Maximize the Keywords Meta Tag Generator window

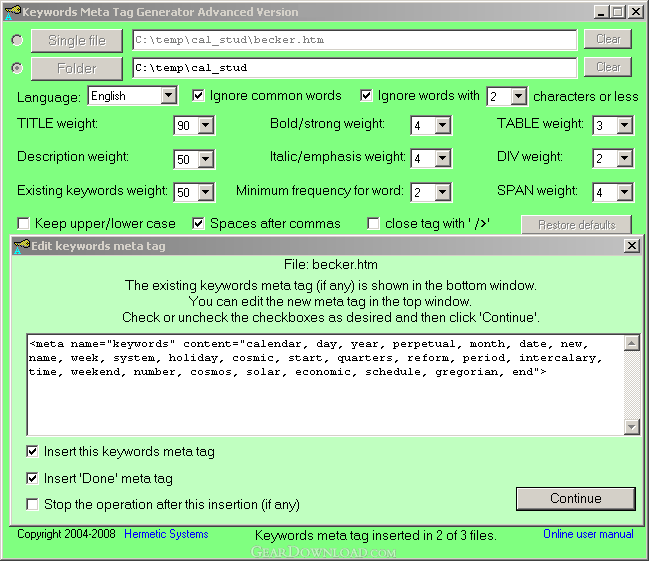pyautogui.click(x=618, y=12)
